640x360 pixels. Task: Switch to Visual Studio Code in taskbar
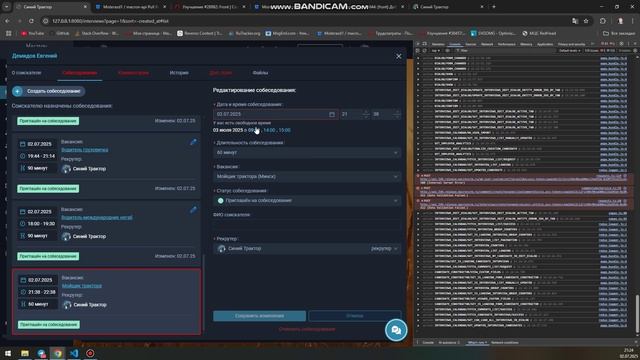[x=74, y=353]
